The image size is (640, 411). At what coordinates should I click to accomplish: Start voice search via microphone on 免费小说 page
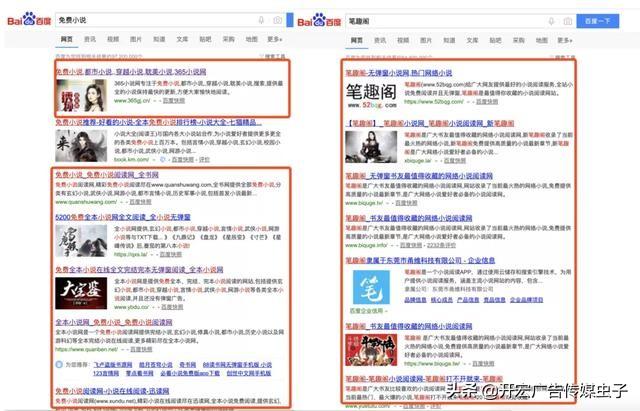(x=261, y=20)
